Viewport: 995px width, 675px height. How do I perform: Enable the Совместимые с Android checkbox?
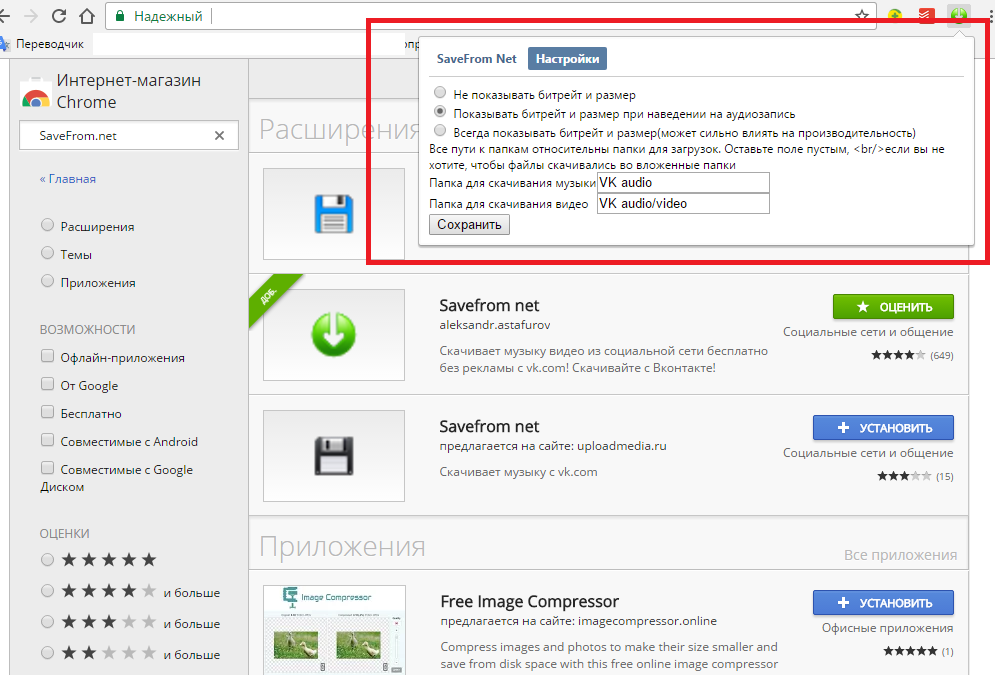47,440
